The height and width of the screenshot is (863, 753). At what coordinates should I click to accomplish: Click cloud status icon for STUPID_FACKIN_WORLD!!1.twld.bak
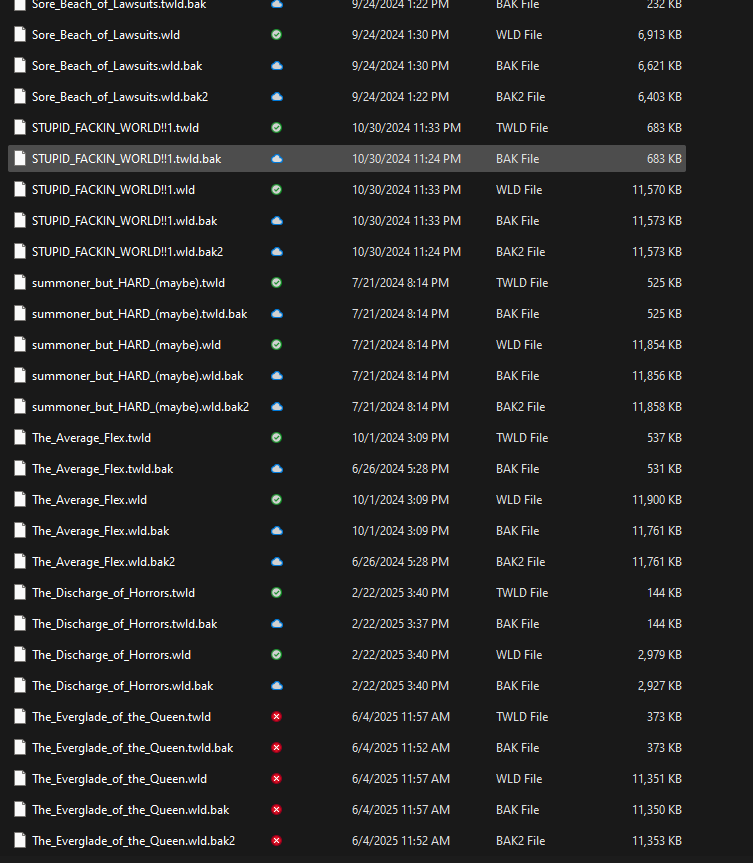276,159
